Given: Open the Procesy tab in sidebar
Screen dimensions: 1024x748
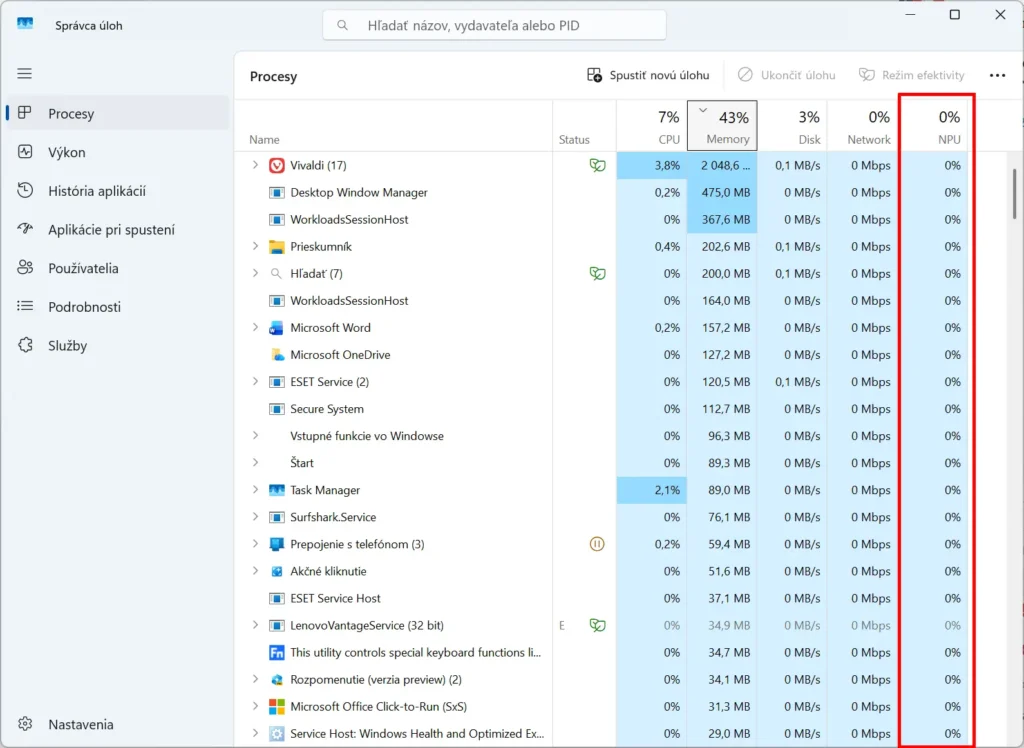Looking at the screenshot, I should coord(118,114).
